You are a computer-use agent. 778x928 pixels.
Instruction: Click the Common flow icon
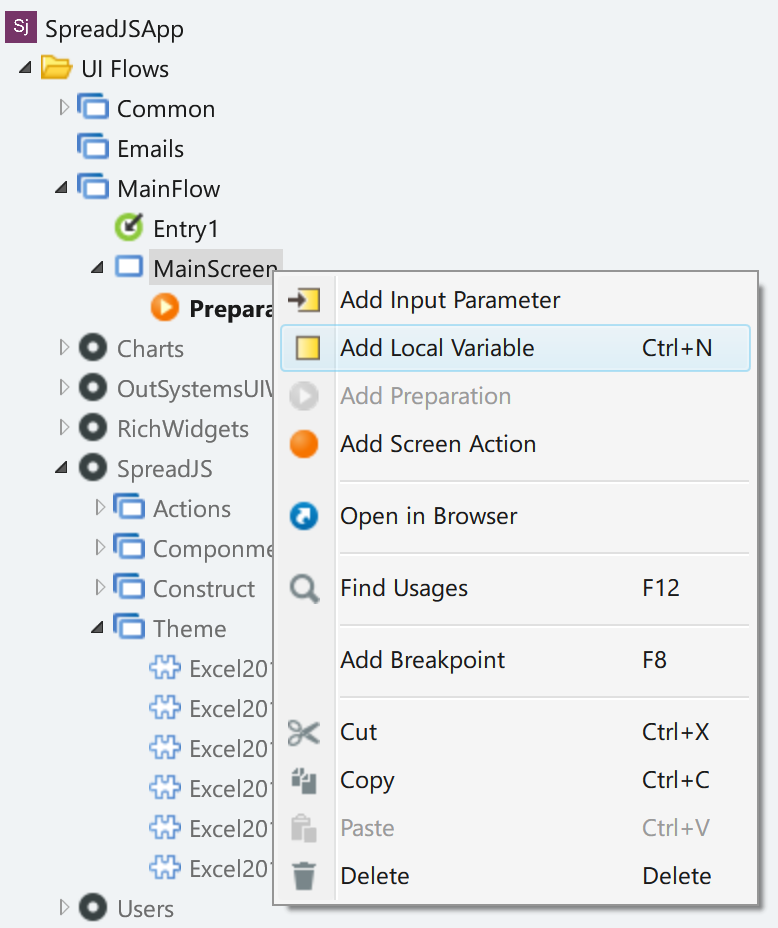pos(93,107)
